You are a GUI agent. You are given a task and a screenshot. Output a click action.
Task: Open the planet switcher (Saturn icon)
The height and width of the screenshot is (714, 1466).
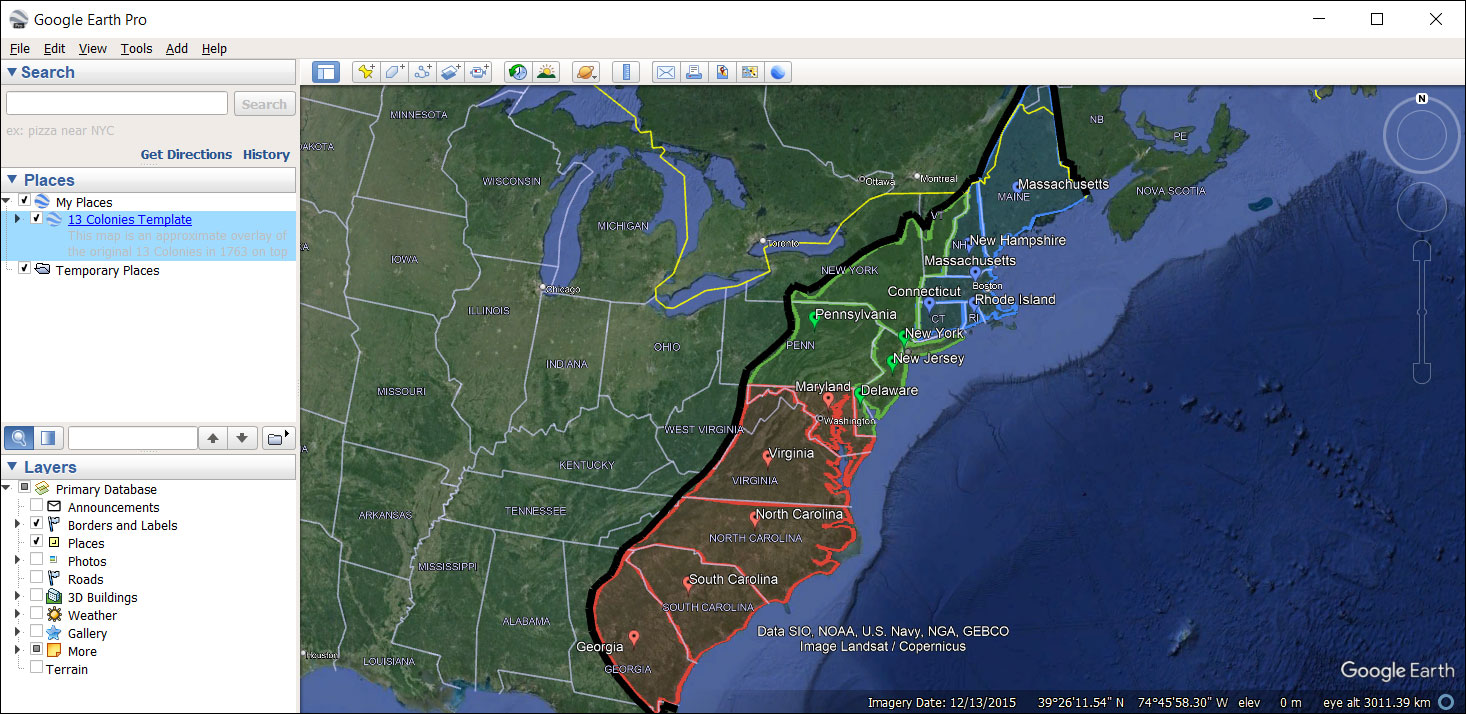pyautogui.click(x=586, y=72)
